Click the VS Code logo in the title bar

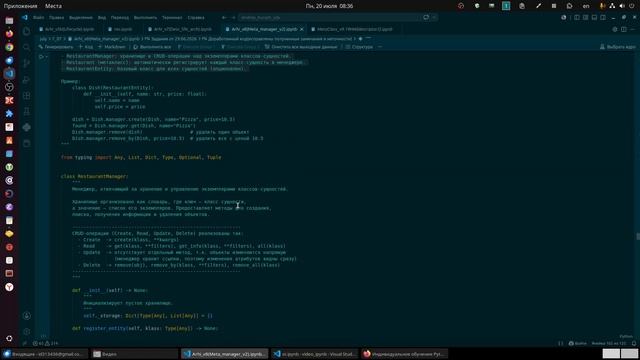25,18
